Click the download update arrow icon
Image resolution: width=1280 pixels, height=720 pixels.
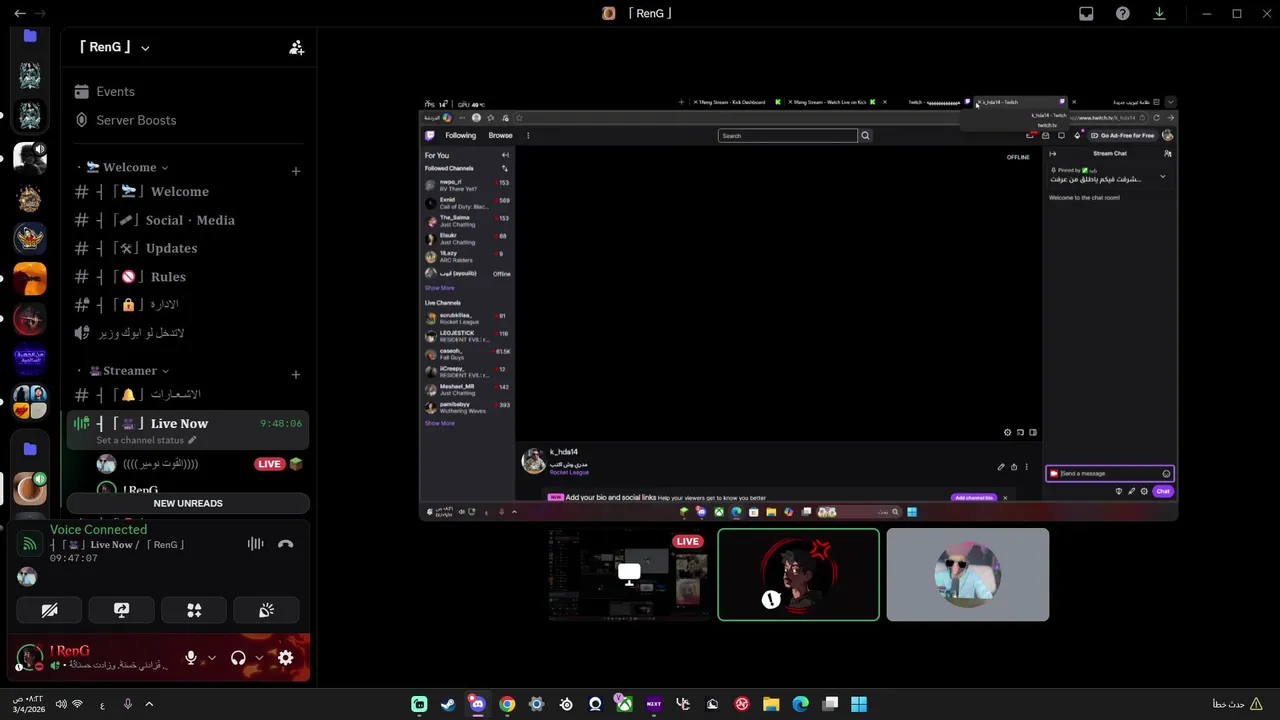point(1159,14)
